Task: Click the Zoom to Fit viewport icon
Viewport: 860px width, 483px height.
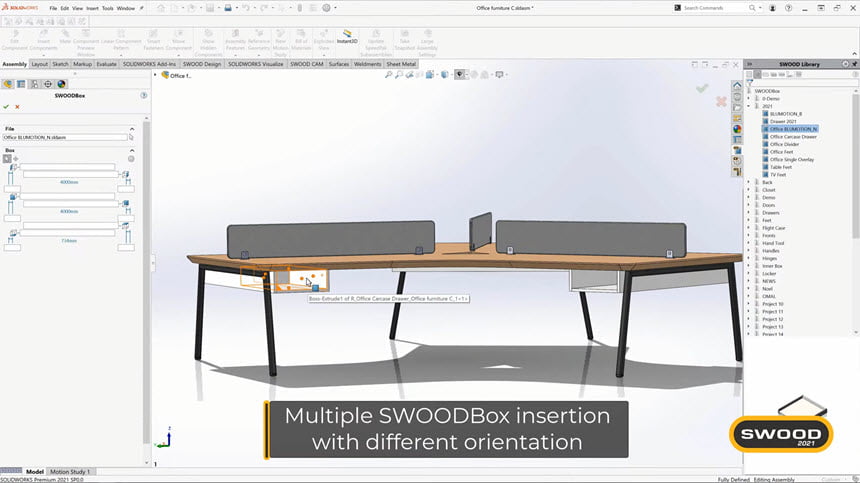Action: tap(388, 75)
